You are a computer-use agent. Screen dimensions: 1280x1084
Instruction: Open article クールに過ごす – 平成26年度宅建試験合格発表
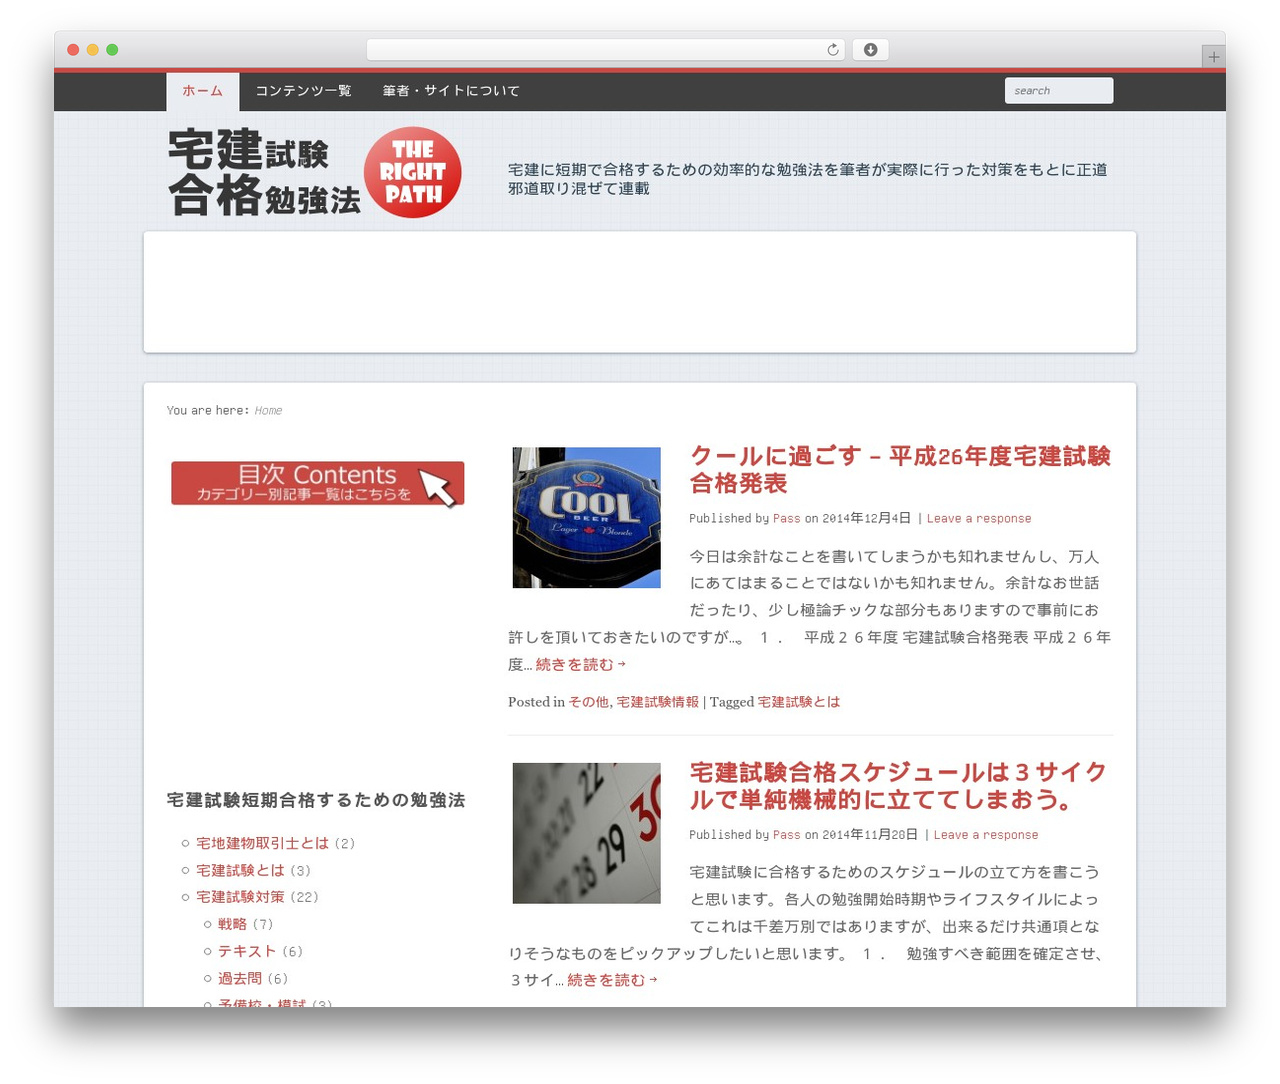click(900, 470)
